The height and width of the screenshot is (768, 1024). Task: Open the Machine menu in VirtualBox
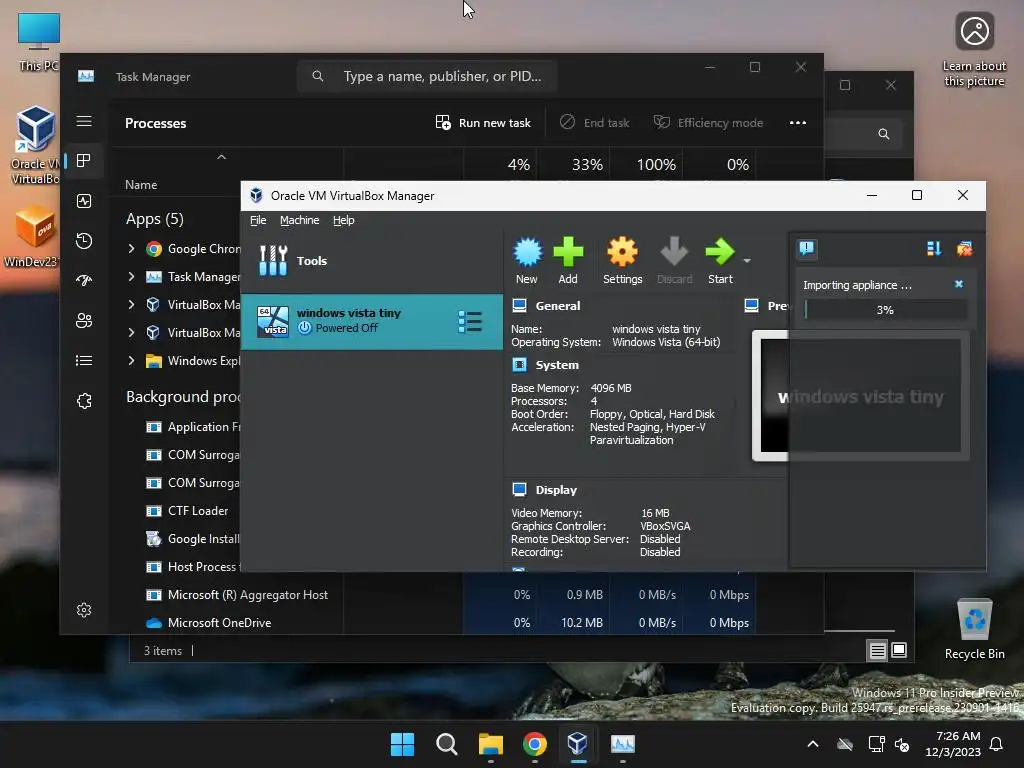(x=299, y=220)
